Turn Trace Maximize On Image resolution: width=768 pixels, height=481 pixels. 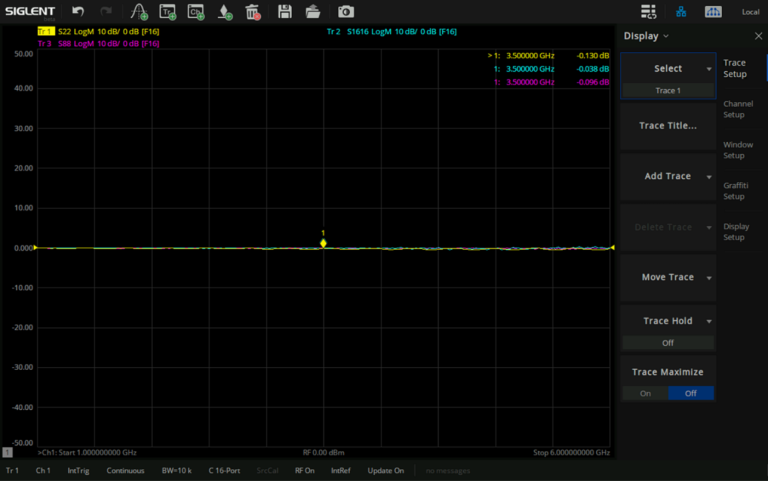tap(645, 393)
